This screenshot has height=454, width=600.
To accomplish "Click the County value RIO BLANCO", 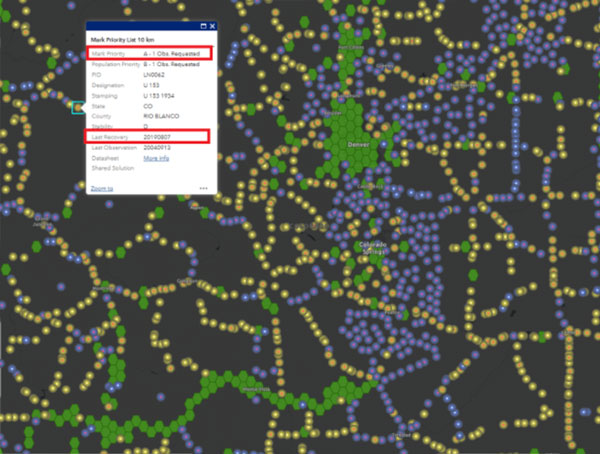I will tap(160, 116).
